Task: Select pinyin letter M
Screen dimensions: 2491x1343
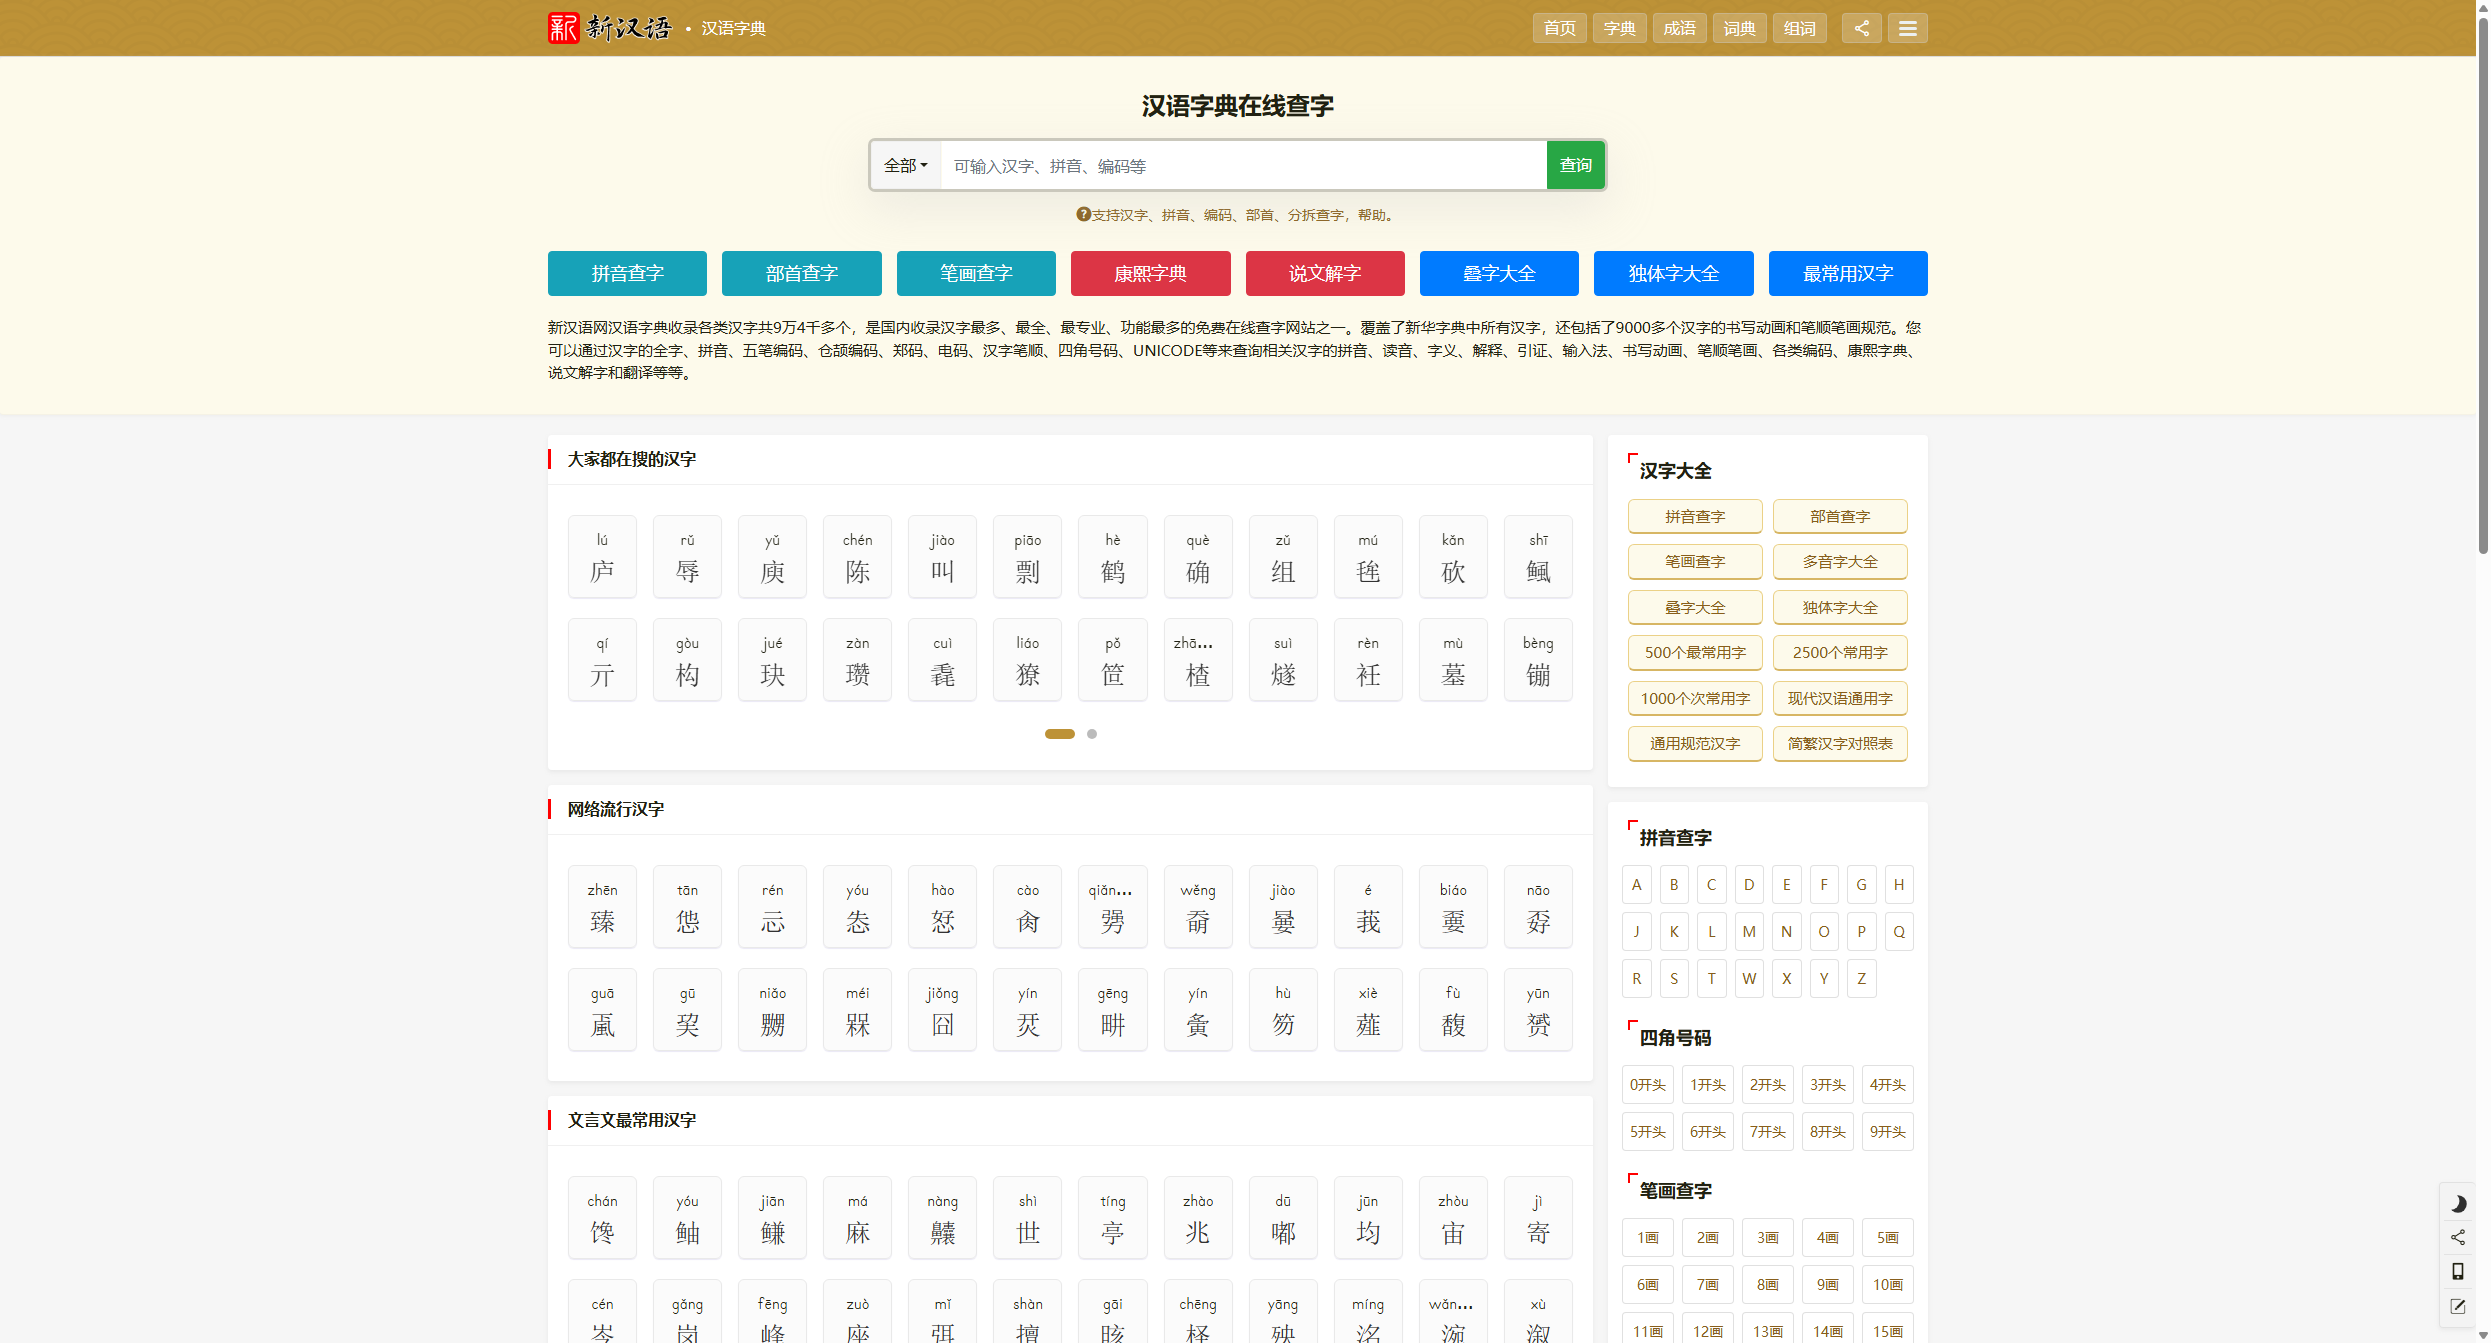Action: click(1749, 932)
